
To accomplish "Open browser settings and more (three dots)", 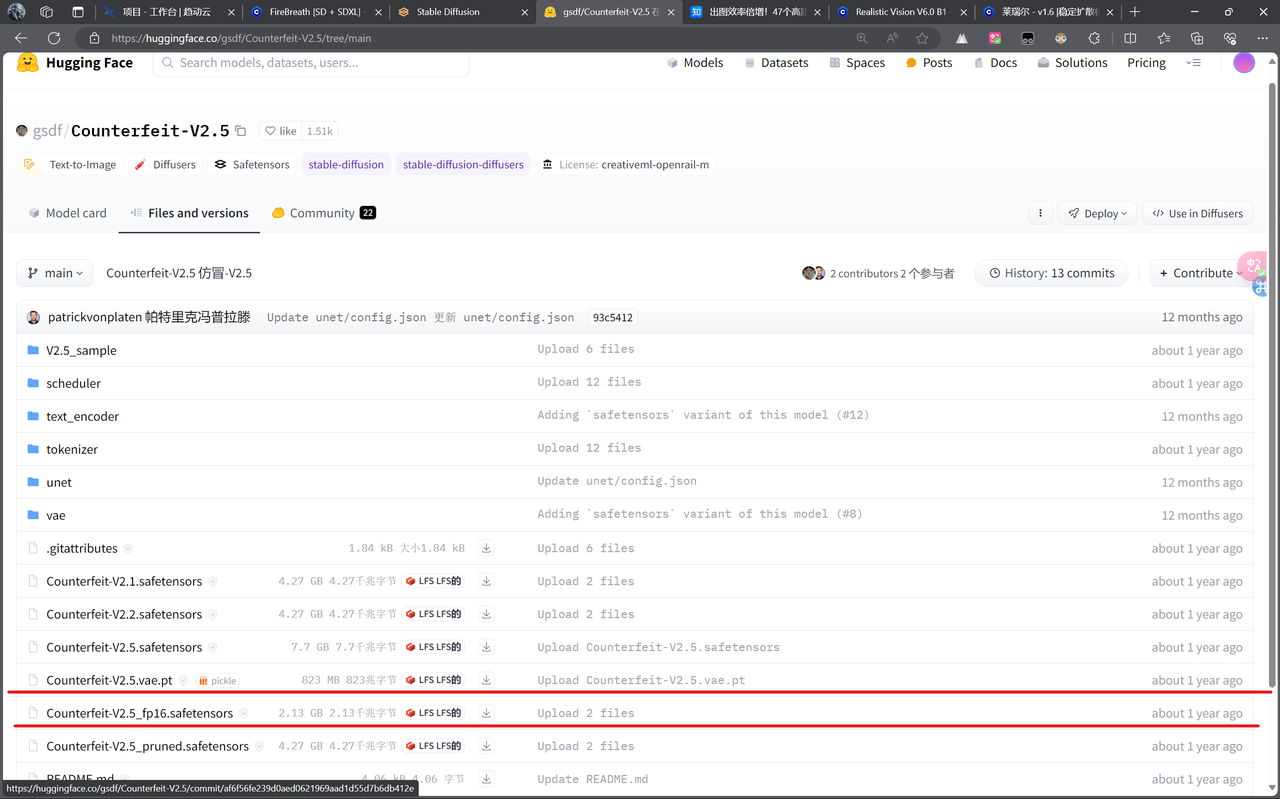I will (1261, 38).
